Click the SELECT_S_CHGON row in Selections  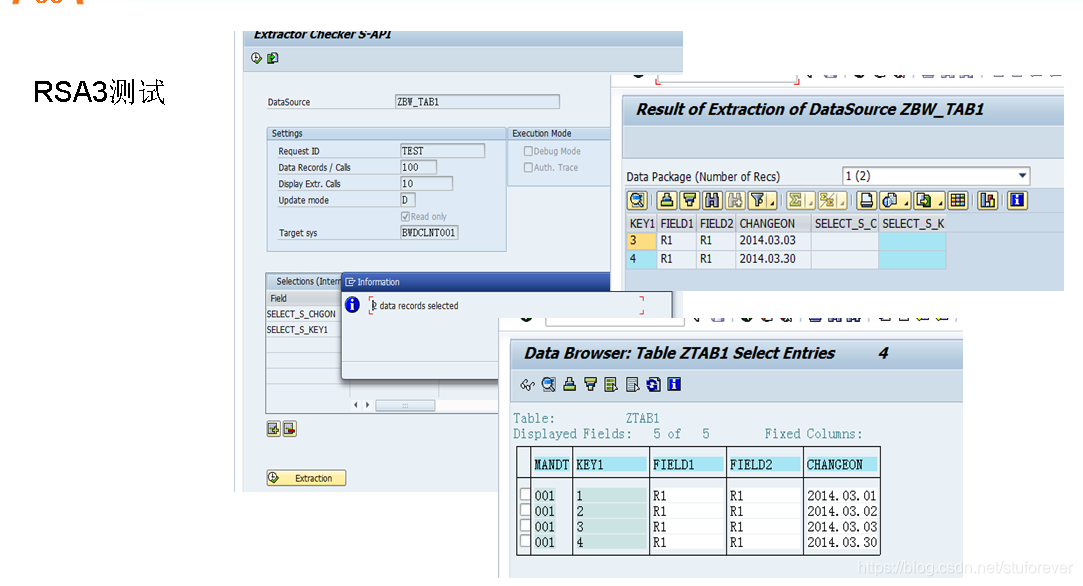pyautogui.click(x=303, y=314)
